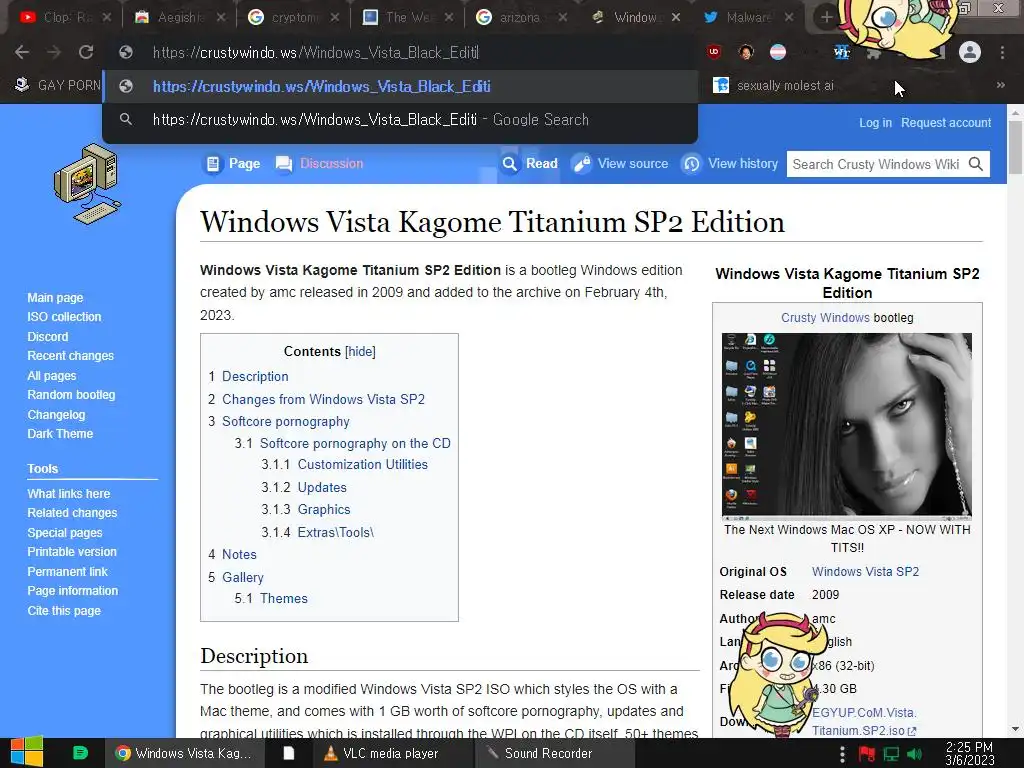Click the infobox desktop screenshot thumbnail

pyautogui.click(x=846, y=425)
